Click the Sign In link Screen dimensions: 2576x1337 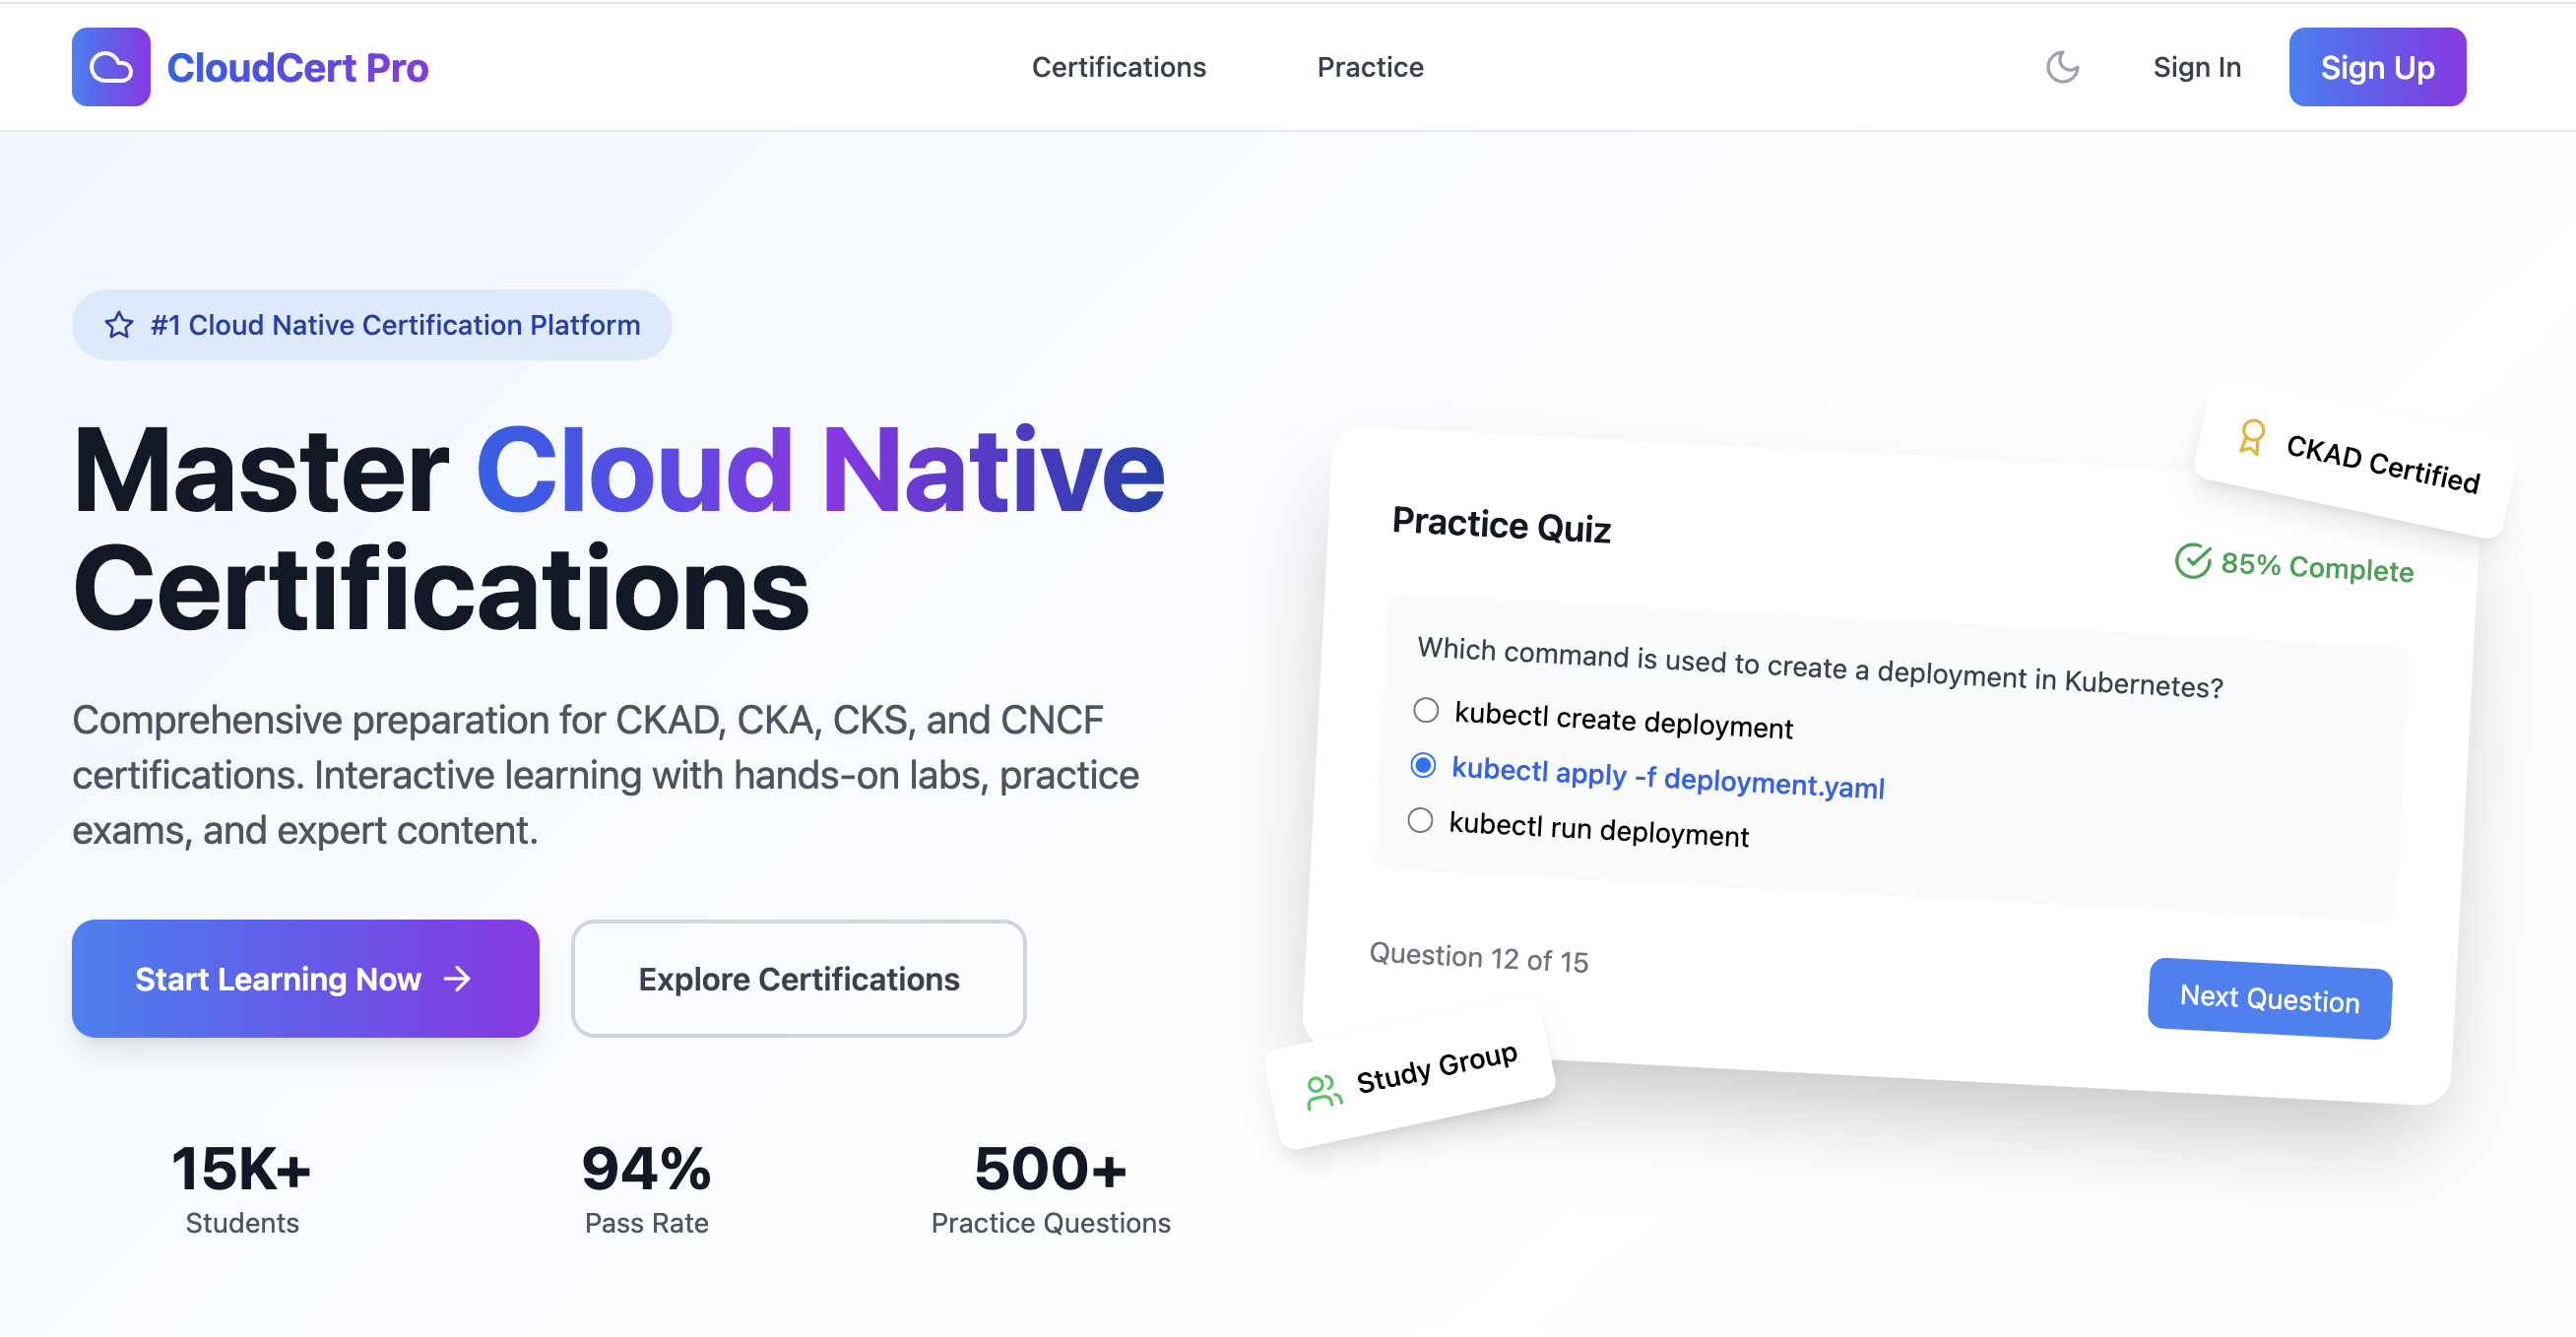2196,67
